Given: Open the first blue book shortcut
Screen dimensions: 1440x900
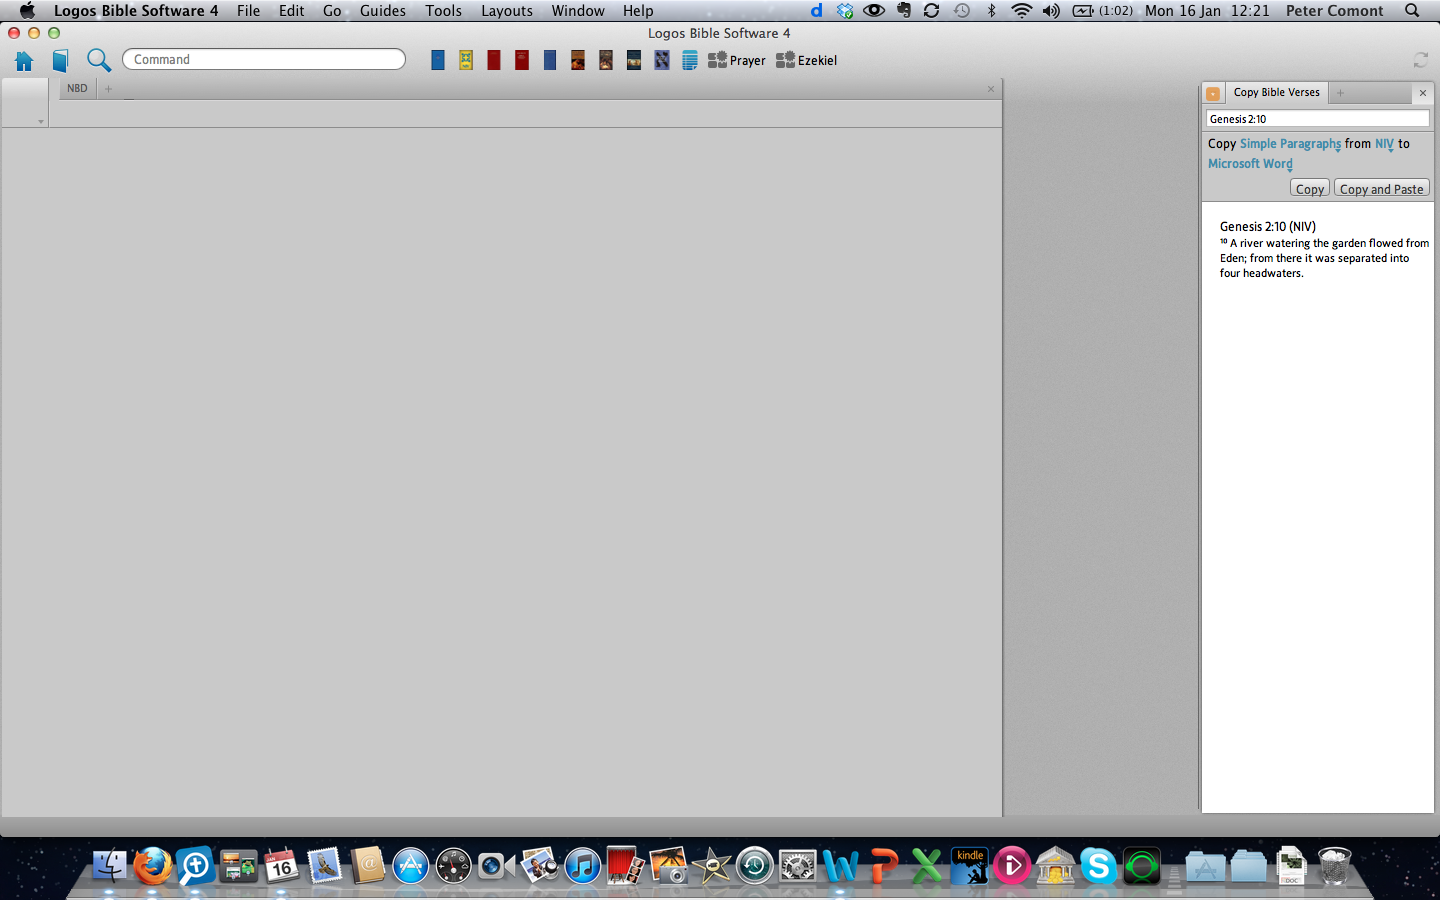Looking at the screenshot, I should 438,60.
